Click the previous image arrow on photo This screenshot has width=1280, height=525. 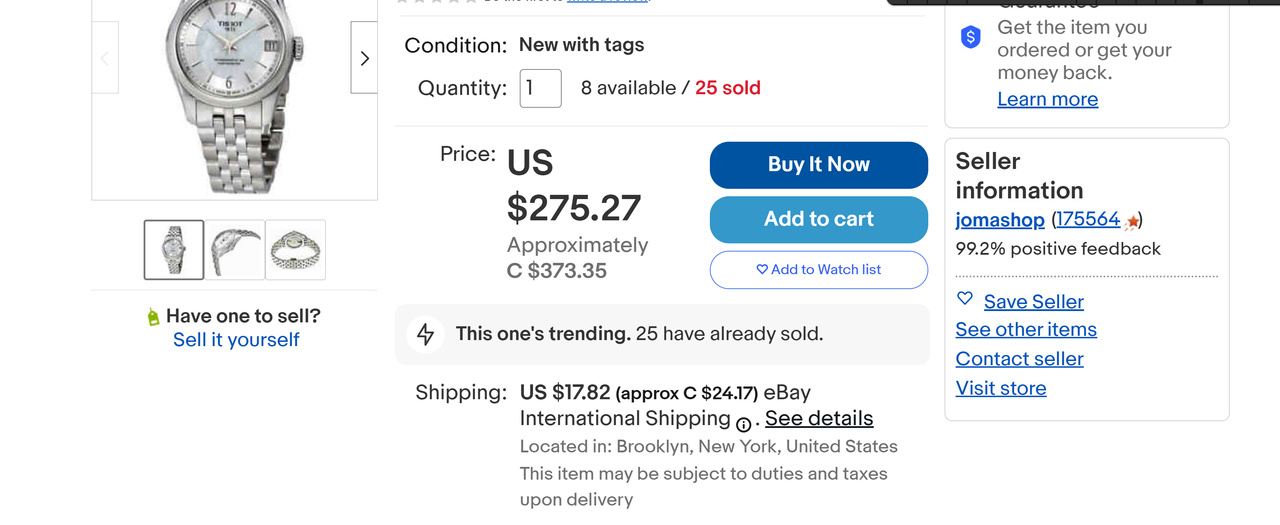105,58
